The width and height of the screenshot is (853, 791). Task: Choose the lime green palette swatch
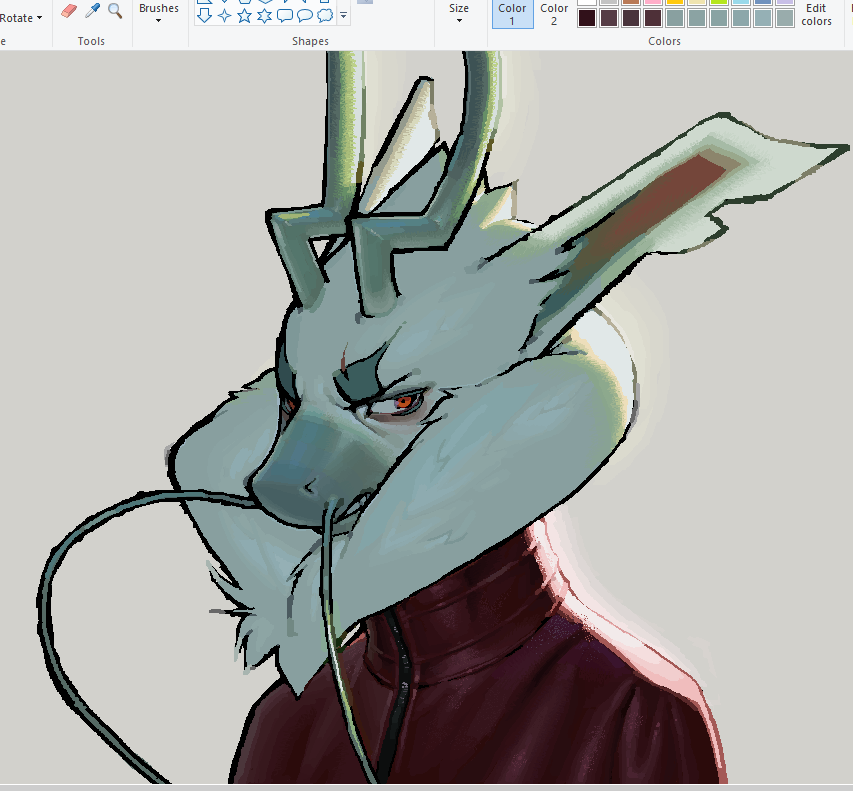click(x=719, y=2)
